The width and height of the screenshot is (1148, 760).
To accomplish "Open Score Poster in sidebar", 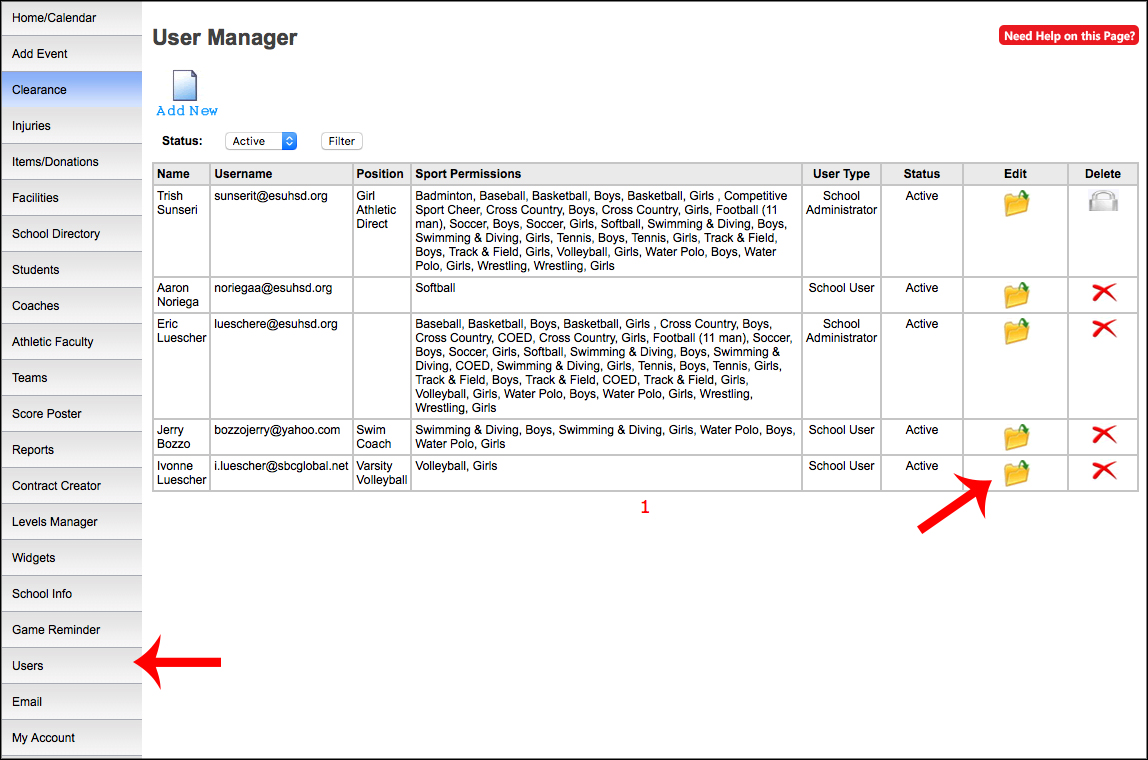I will (x=72, y=414).
